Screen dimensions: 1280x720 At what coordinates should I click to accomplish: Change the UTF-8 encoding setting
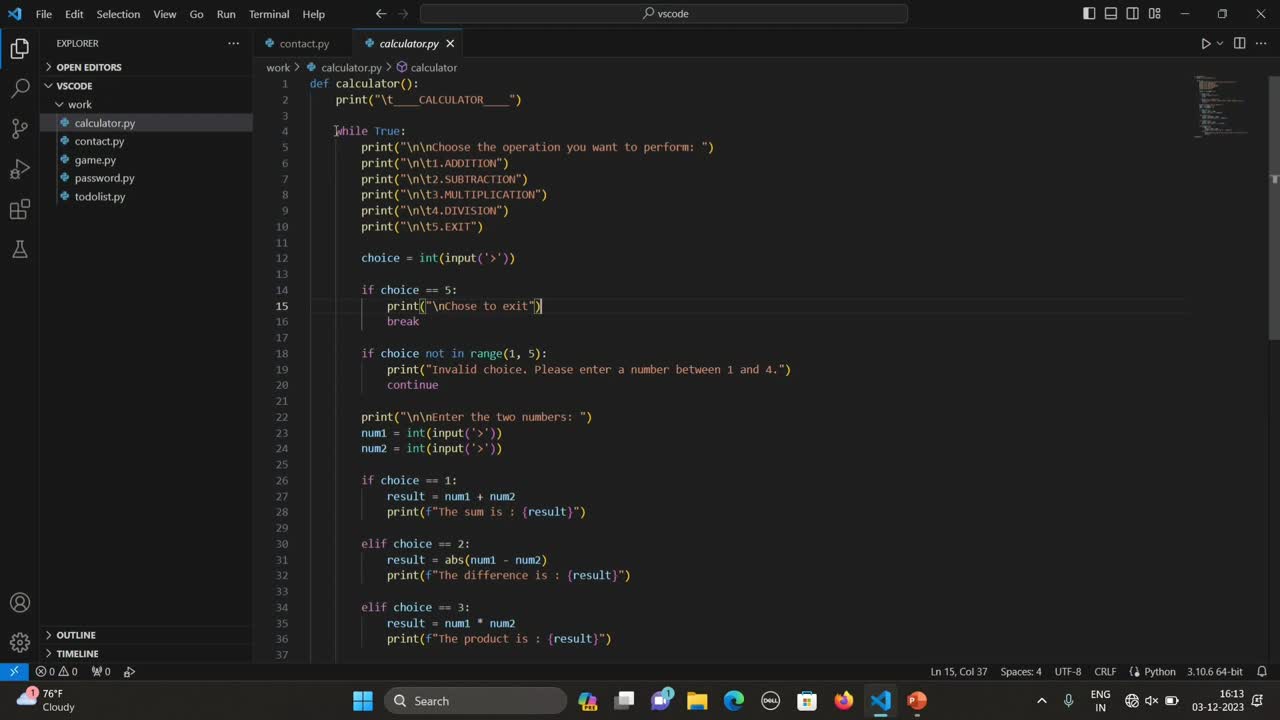1068,672
